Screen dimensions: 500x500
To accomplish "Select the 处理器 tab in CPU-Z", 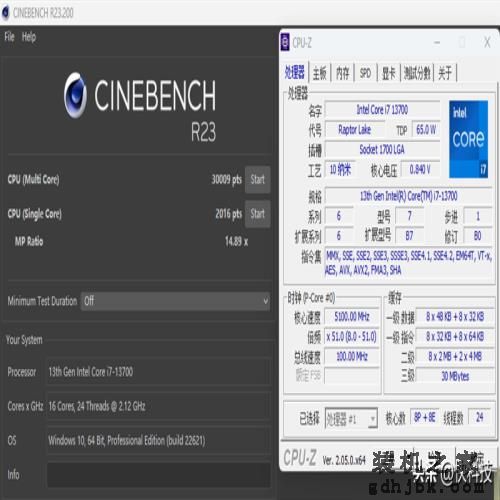I will [x=295, y=72].
